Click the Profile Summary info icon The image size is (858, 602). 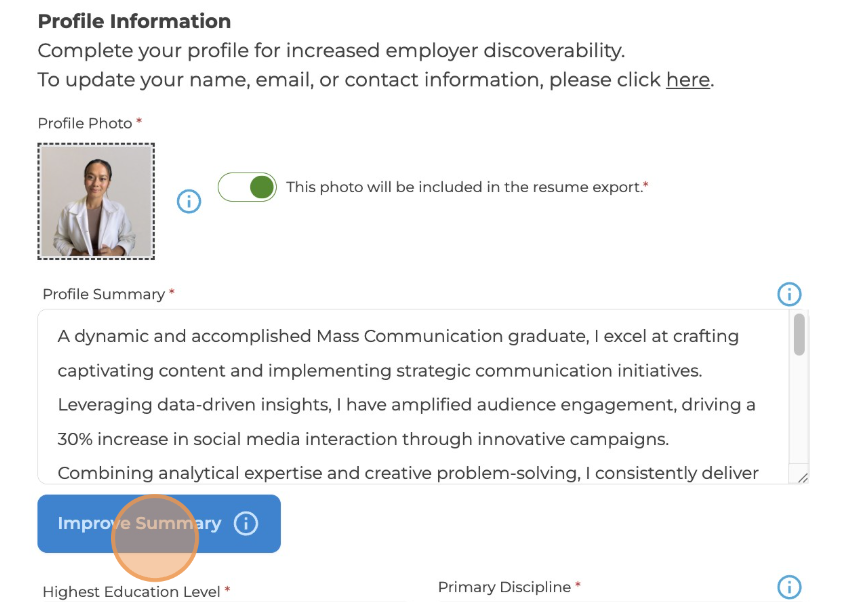pyautogui.click(x=789, y=294)
